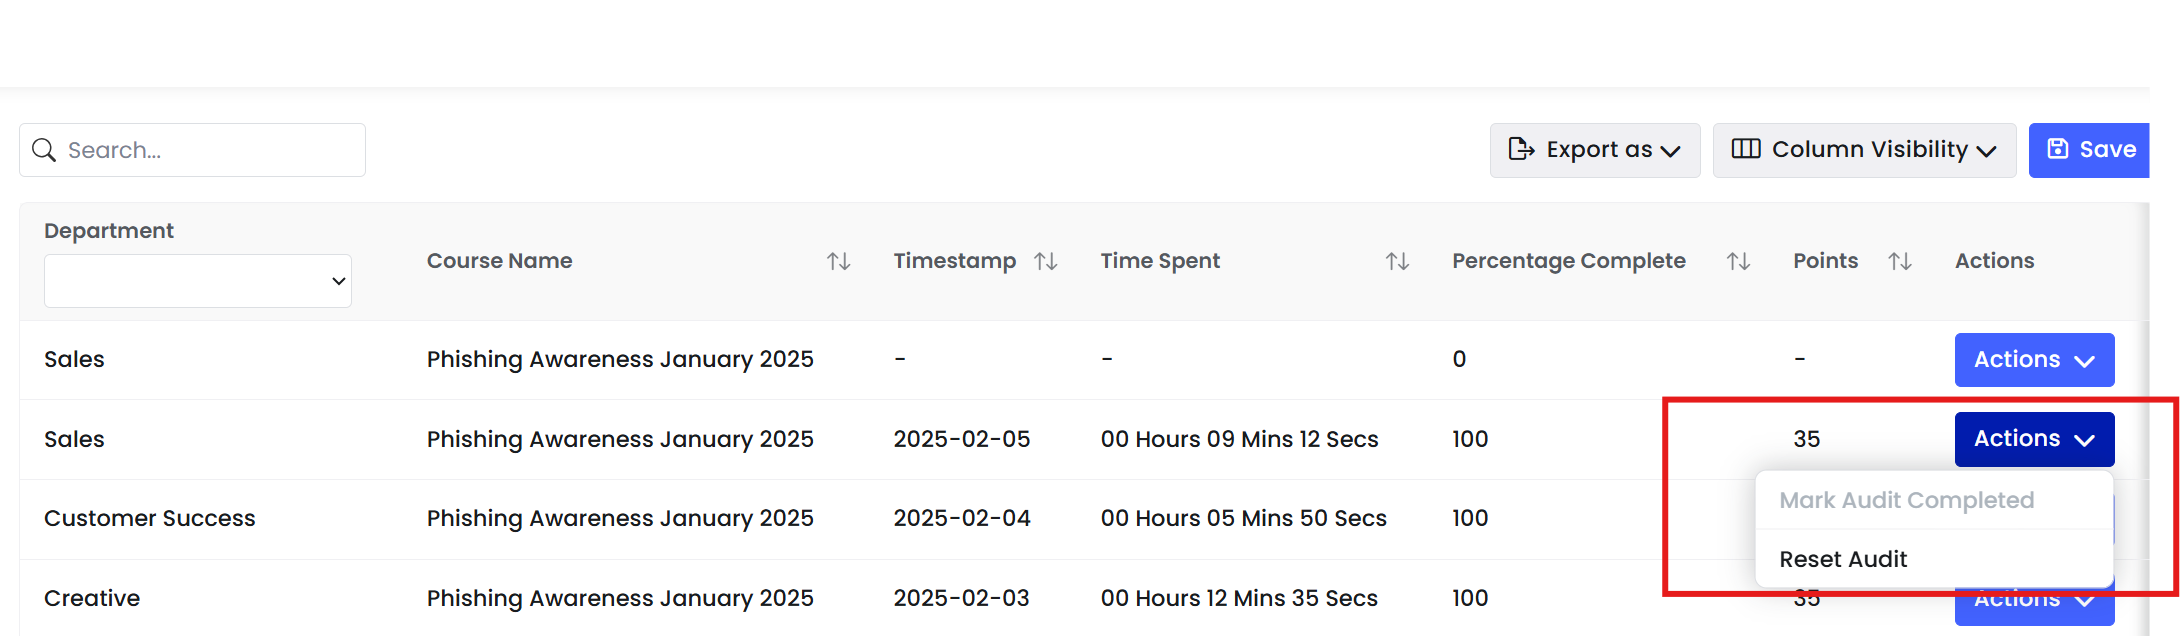Click the Course Name column header
The height and width of the screenshot is (636, 2180).
click(499, 261)
